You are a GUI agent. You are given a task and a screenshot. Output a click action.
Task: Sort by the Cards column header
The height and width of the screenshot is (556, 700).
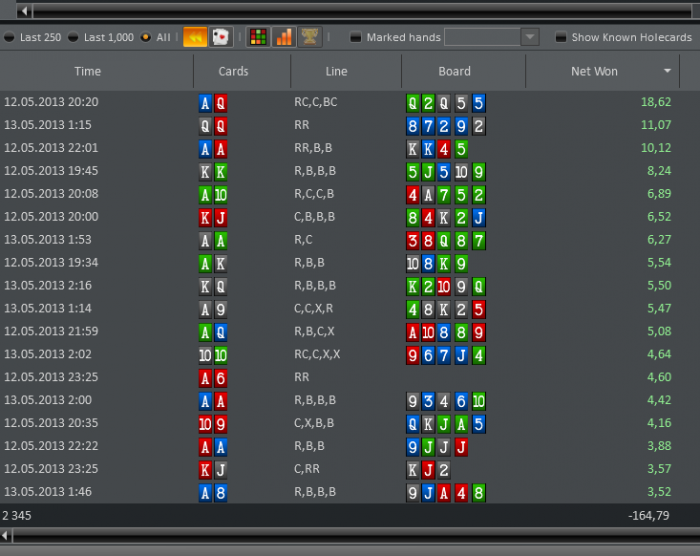point(242,71)
